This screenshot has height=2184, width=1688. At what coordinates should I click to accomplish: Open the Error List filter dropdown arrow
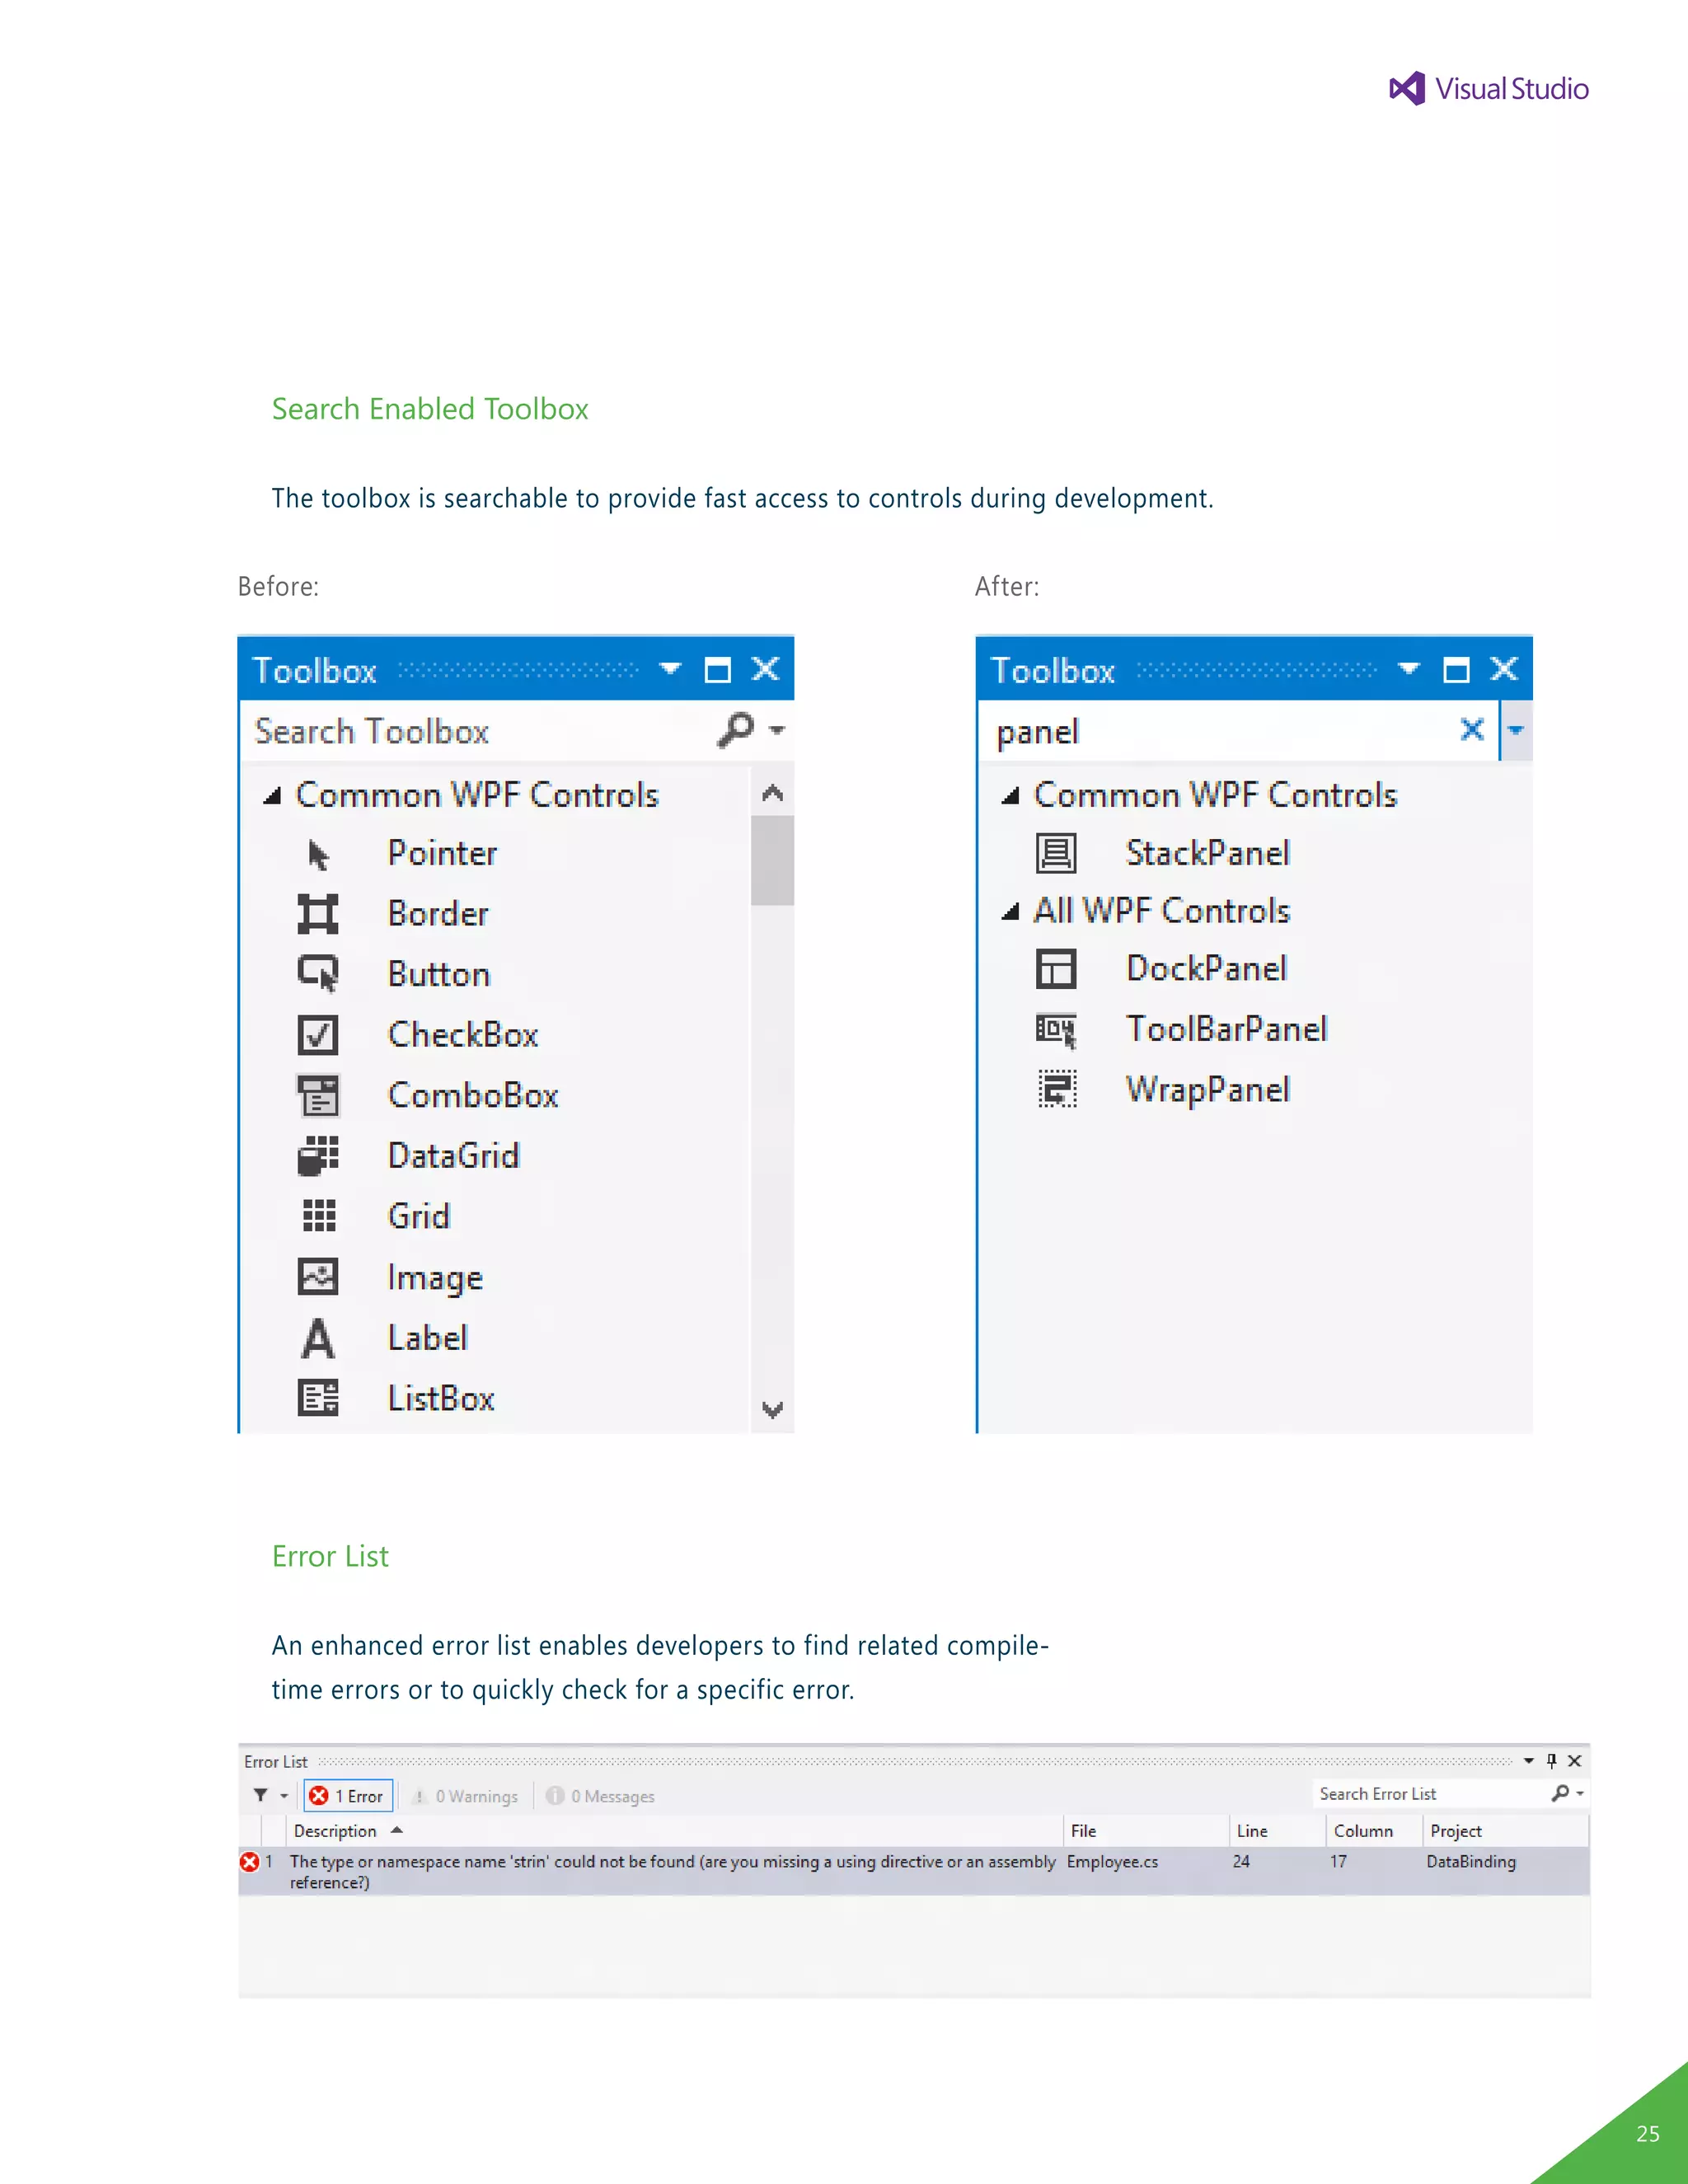coord(284,1796)
